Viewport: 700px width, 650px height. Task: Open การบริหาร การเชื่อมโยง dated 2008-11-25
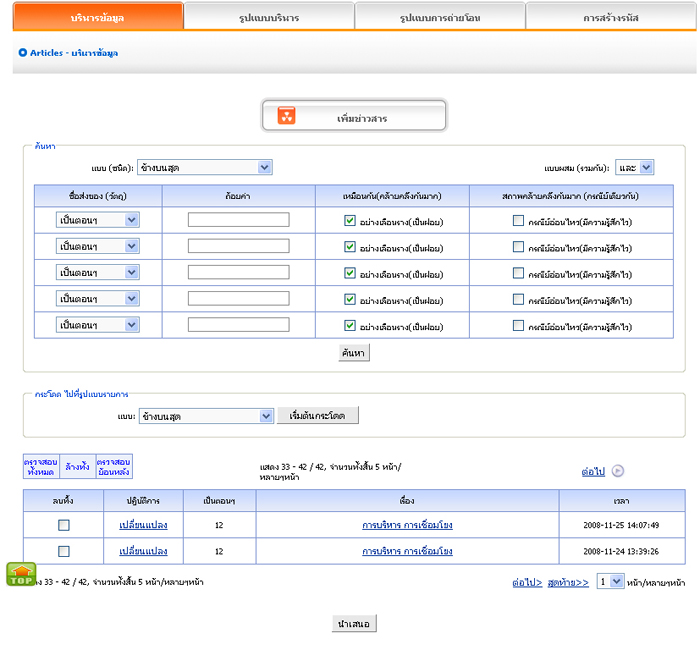(407, 525)
